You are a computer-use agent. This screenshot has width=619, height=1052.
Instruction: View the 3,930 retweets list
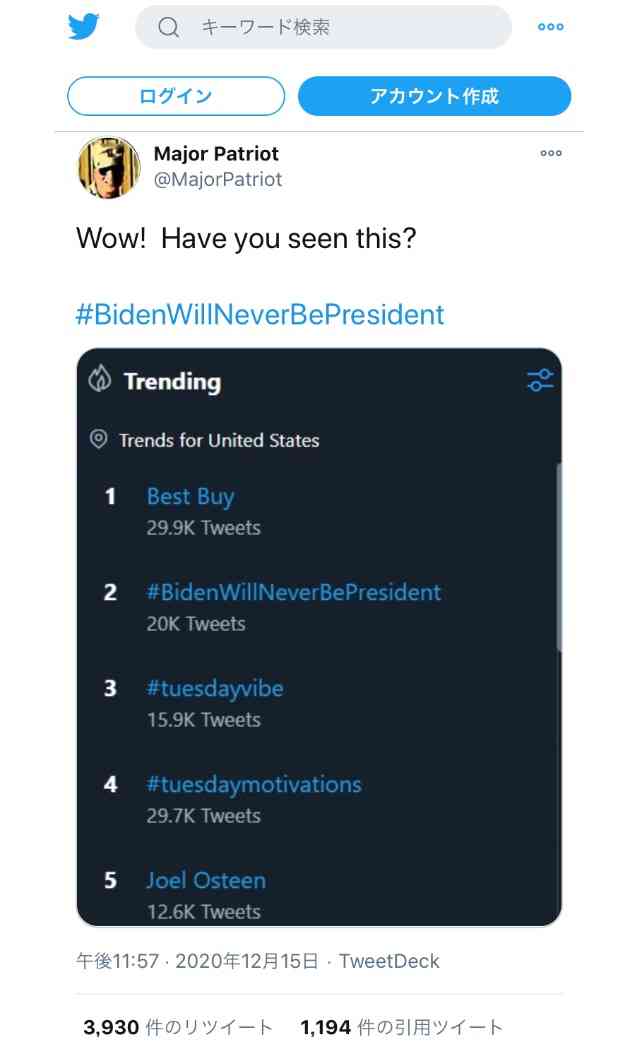pos(178,1027)
